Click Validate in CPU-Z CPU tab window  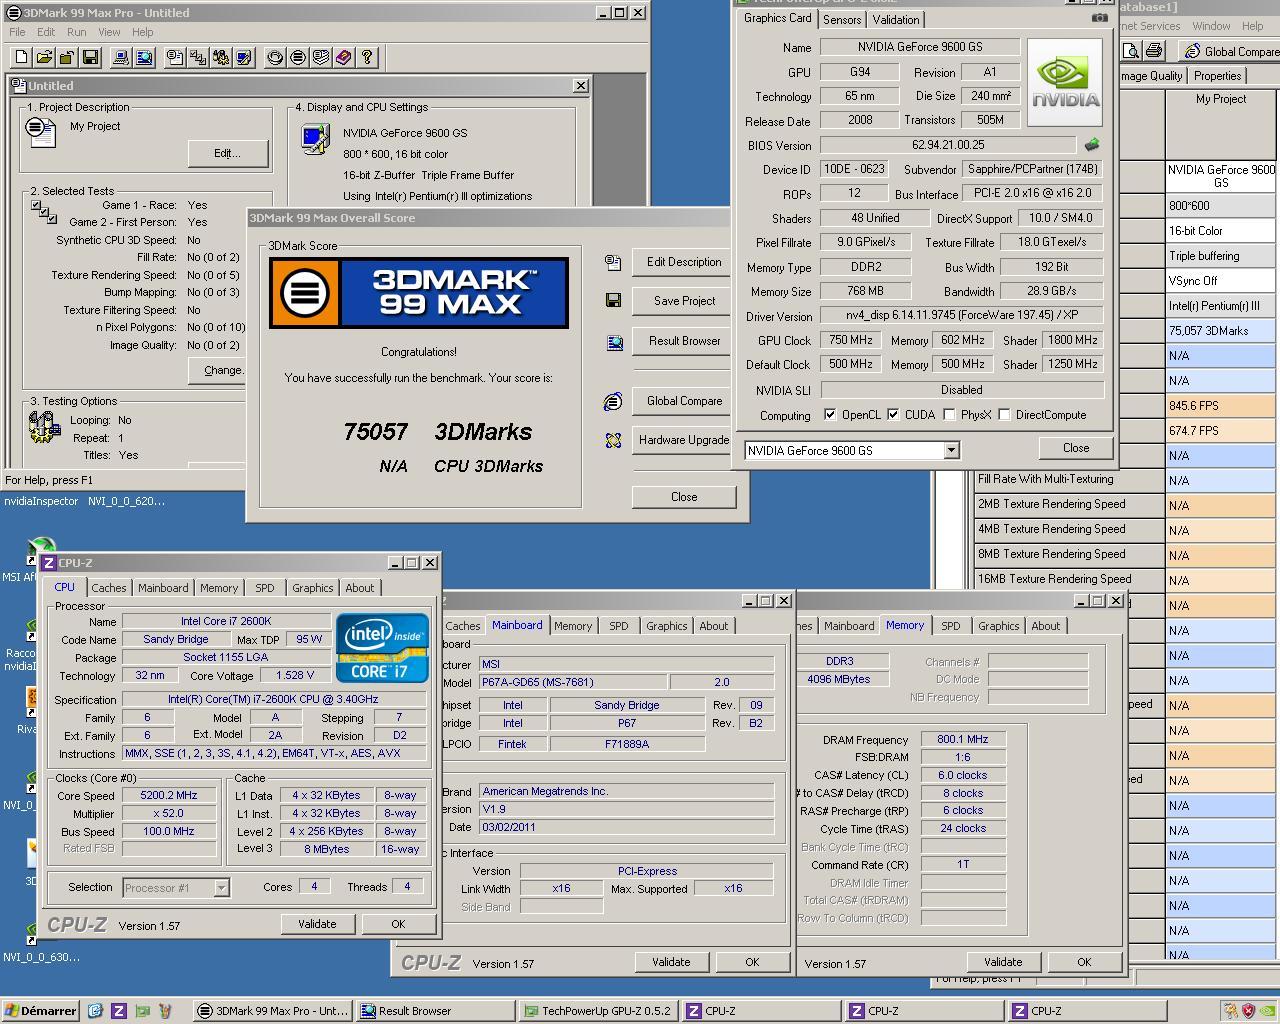click(x=317, y=924)
